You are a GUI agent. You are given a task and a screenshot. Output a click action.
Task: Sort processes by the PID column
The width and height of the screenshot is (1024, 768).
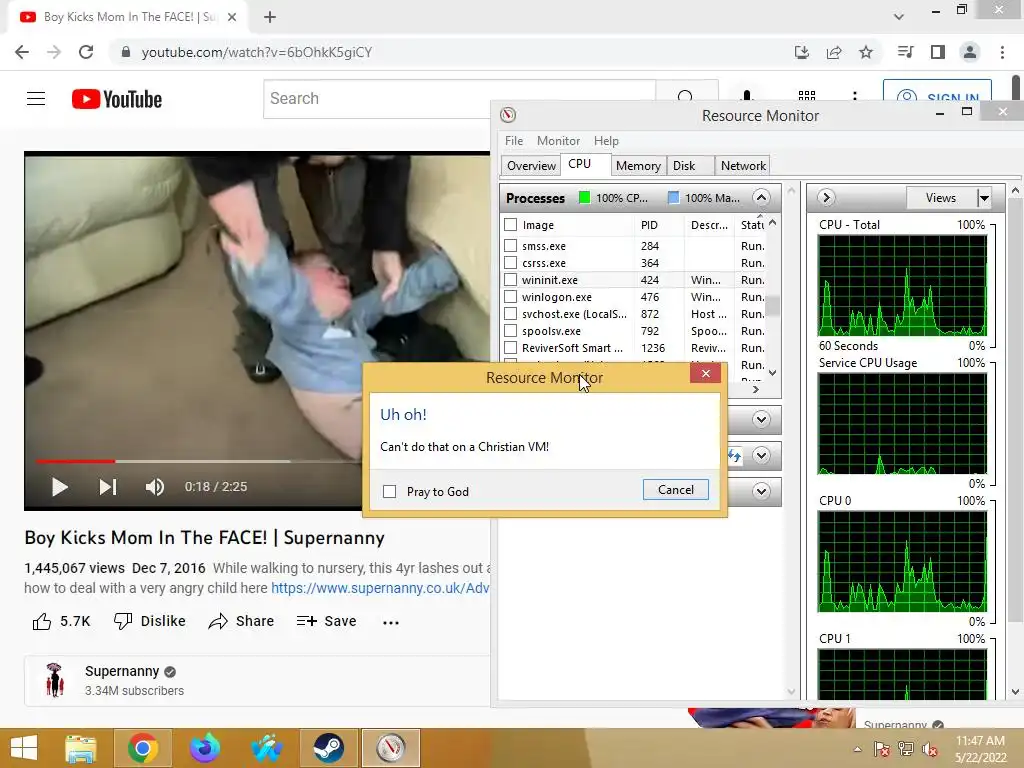[x=649, y=225]
